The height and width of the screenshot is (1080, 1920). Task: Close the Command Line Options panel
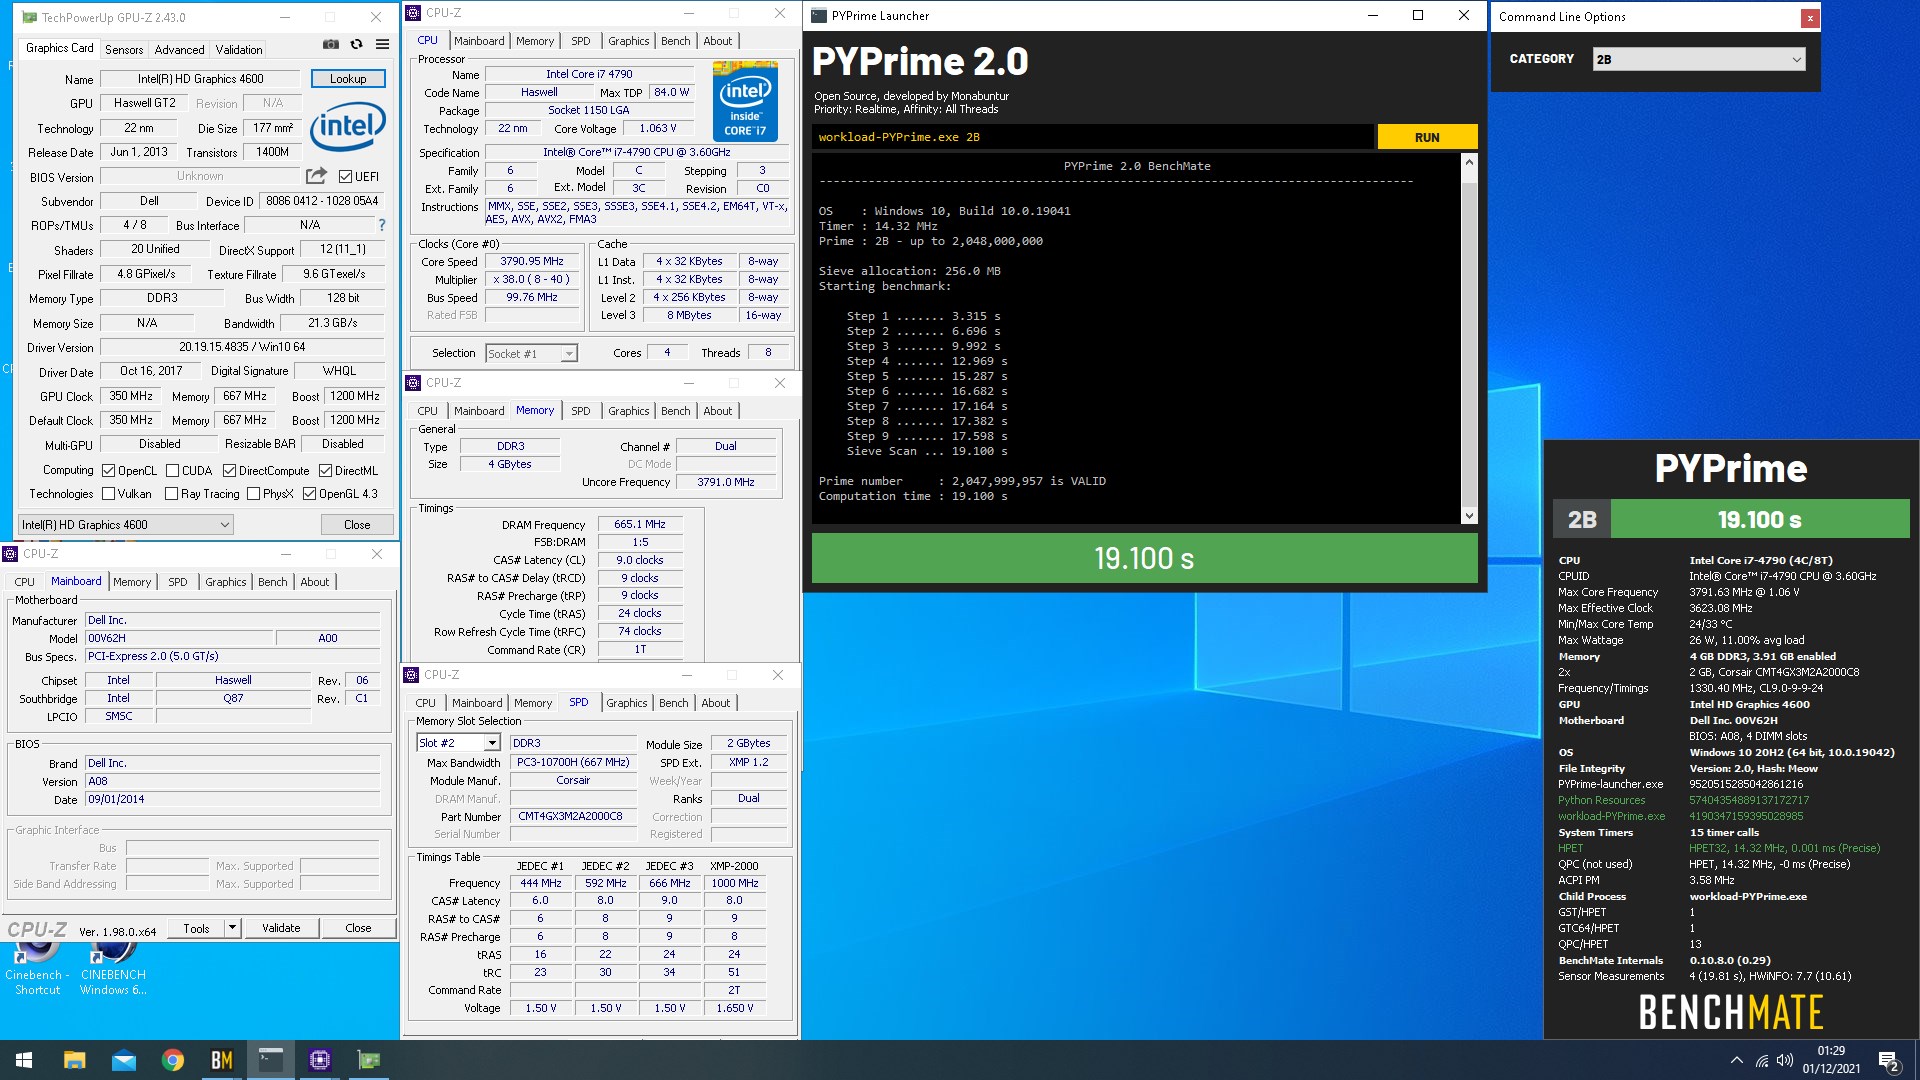tap(1809, 17)
